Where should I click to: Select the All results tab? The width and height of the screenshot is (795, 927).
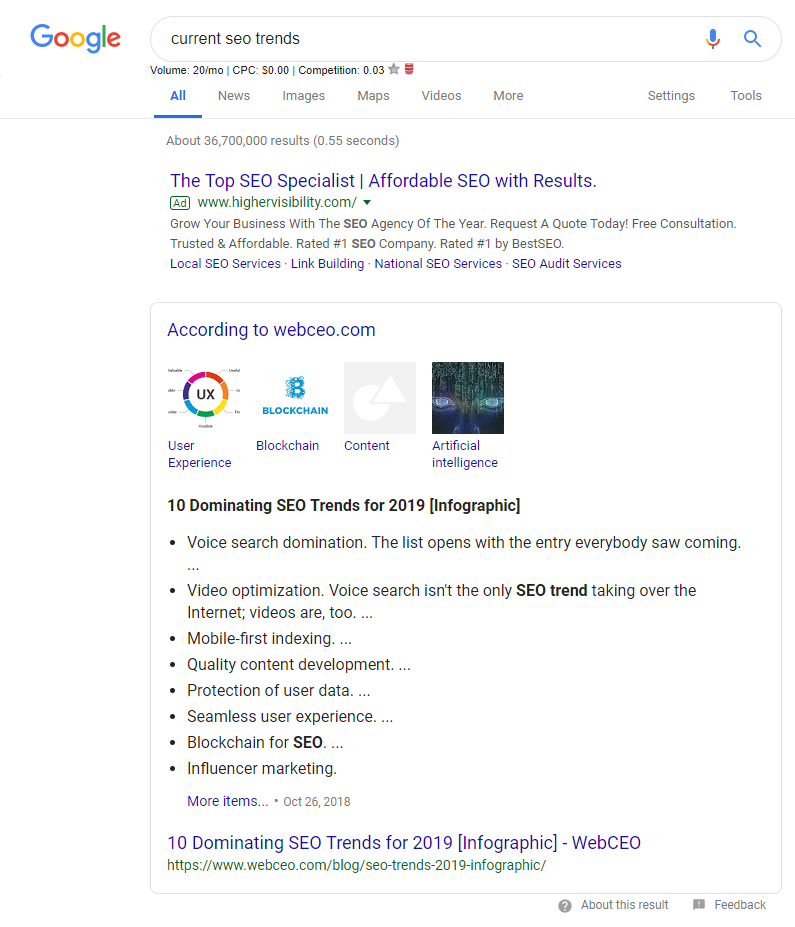pyautogui.click(x=178, y=96)
